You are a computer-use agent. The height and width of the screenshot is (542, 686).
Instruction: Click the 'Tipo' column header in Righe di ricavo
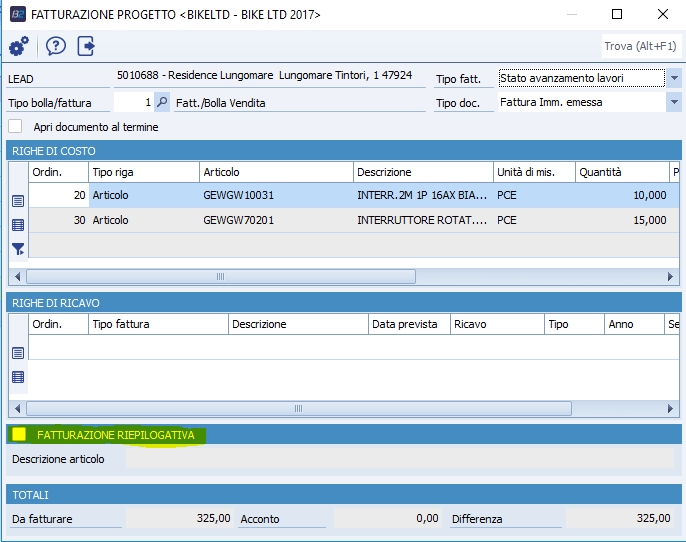[x=574, y=324]
